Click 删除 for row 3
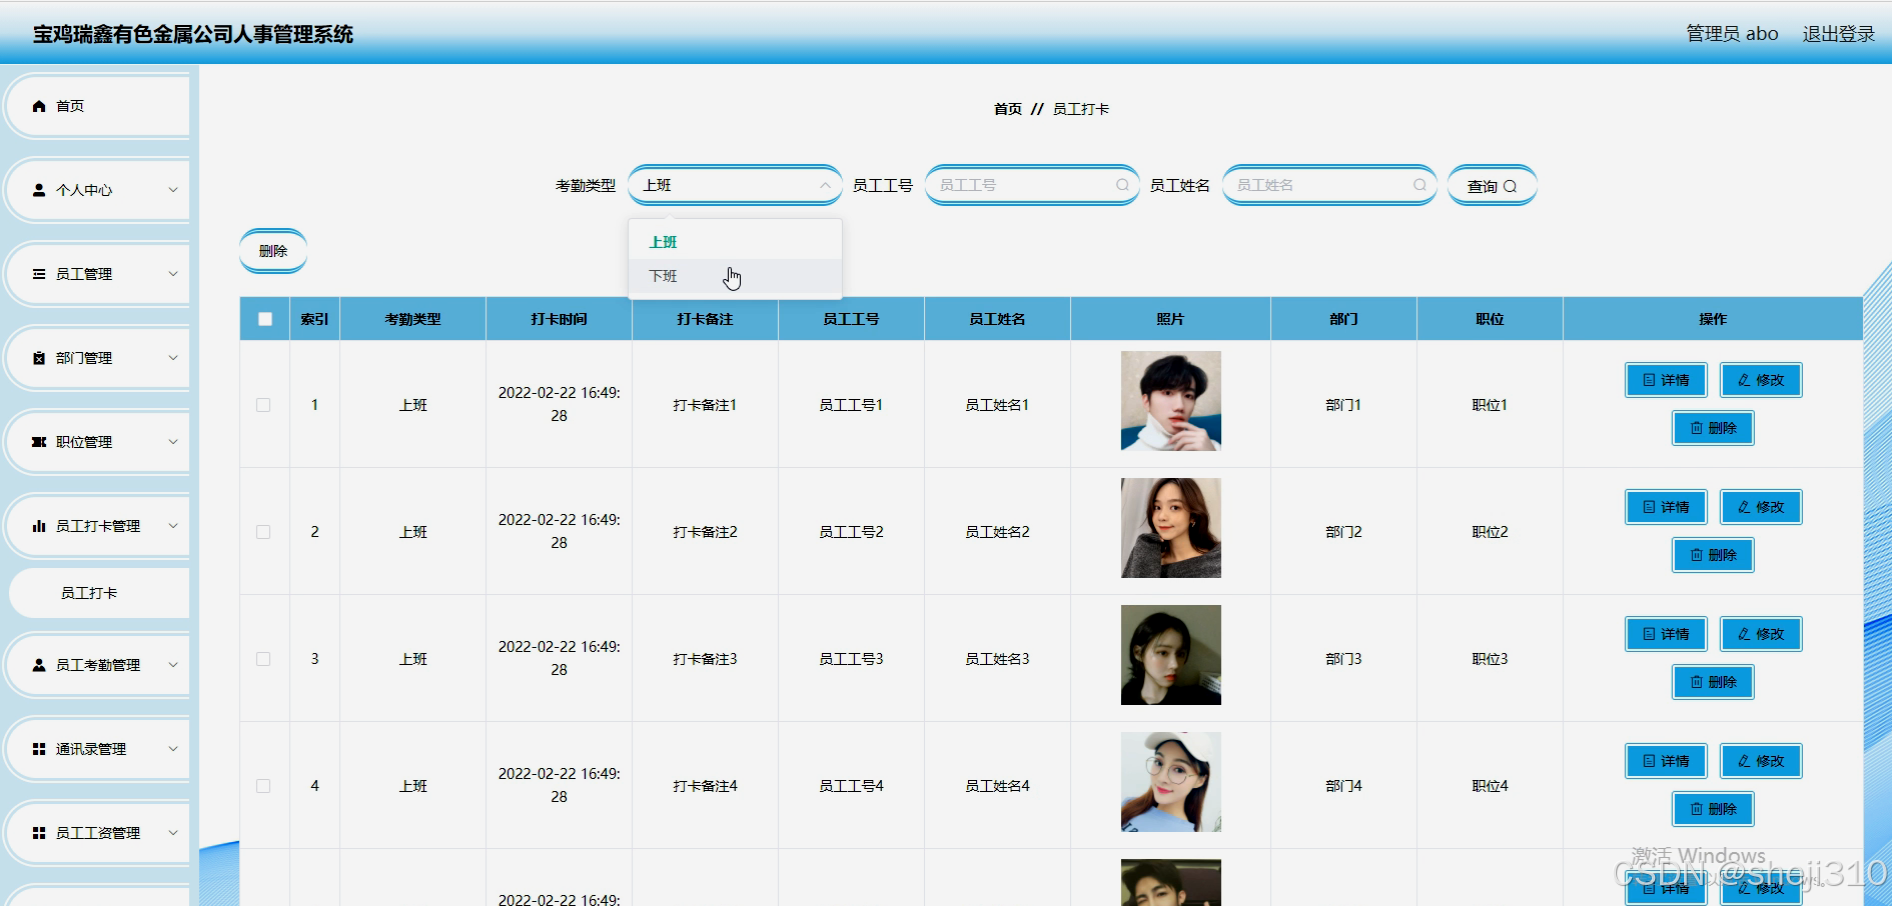The width and height of the screenshot is (1892, 906). pos(1713,682)
